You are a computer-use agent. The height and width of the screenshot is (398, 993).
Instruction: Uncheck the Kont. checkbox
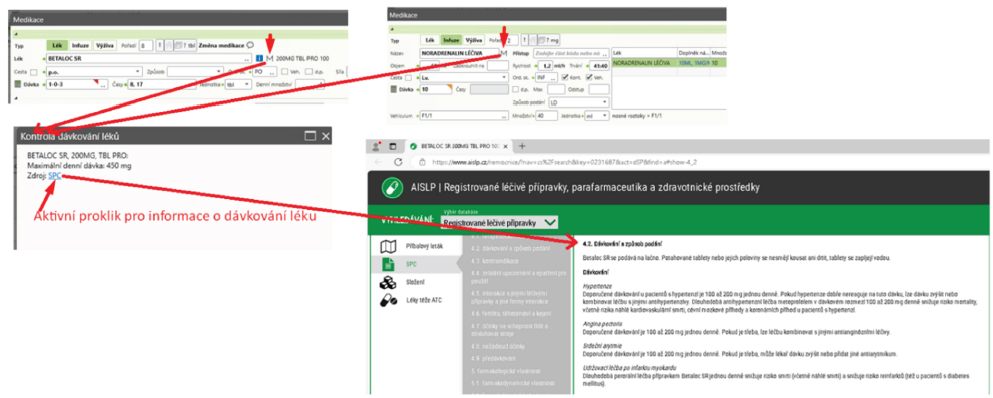565,77
